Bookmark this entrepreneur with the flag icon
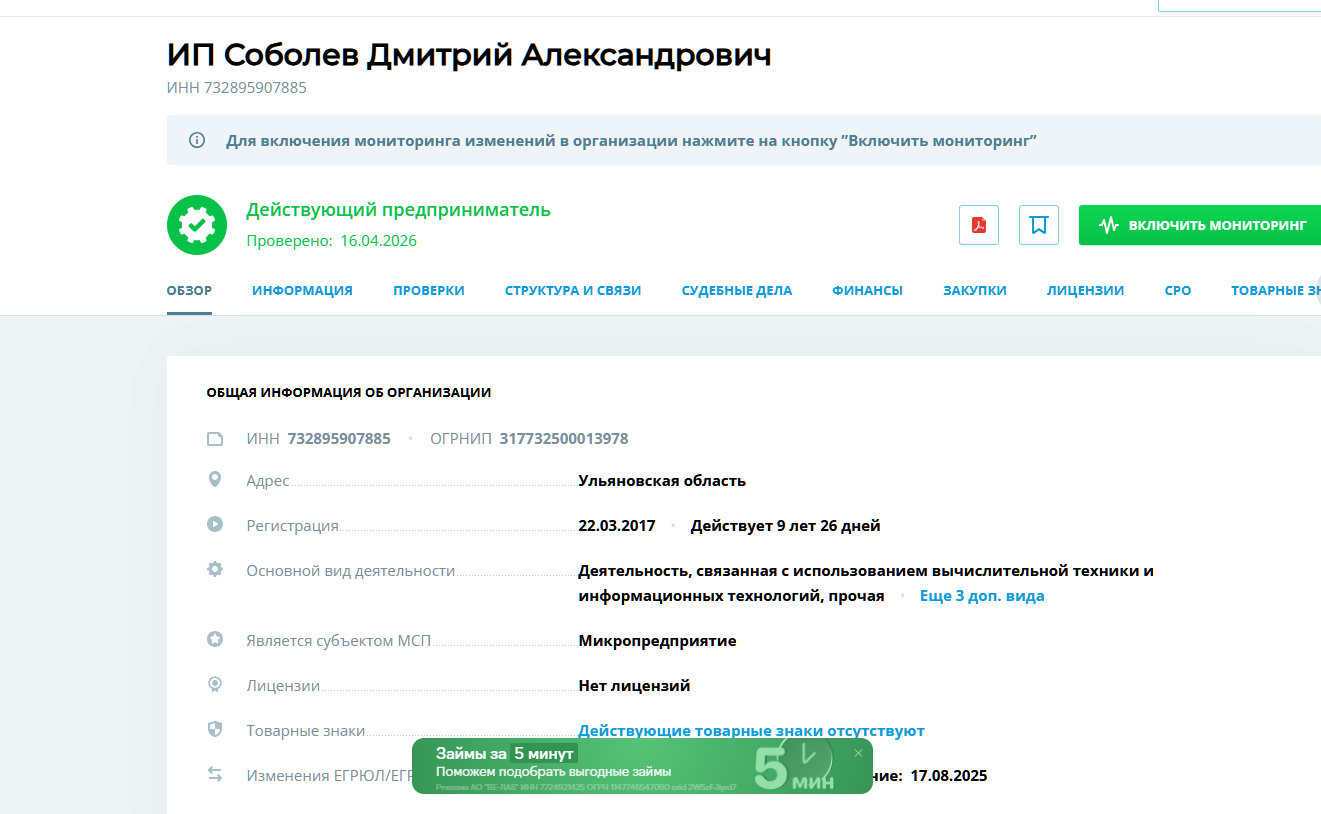Viewport: 1321px width, 814px height. point(1039,225)
